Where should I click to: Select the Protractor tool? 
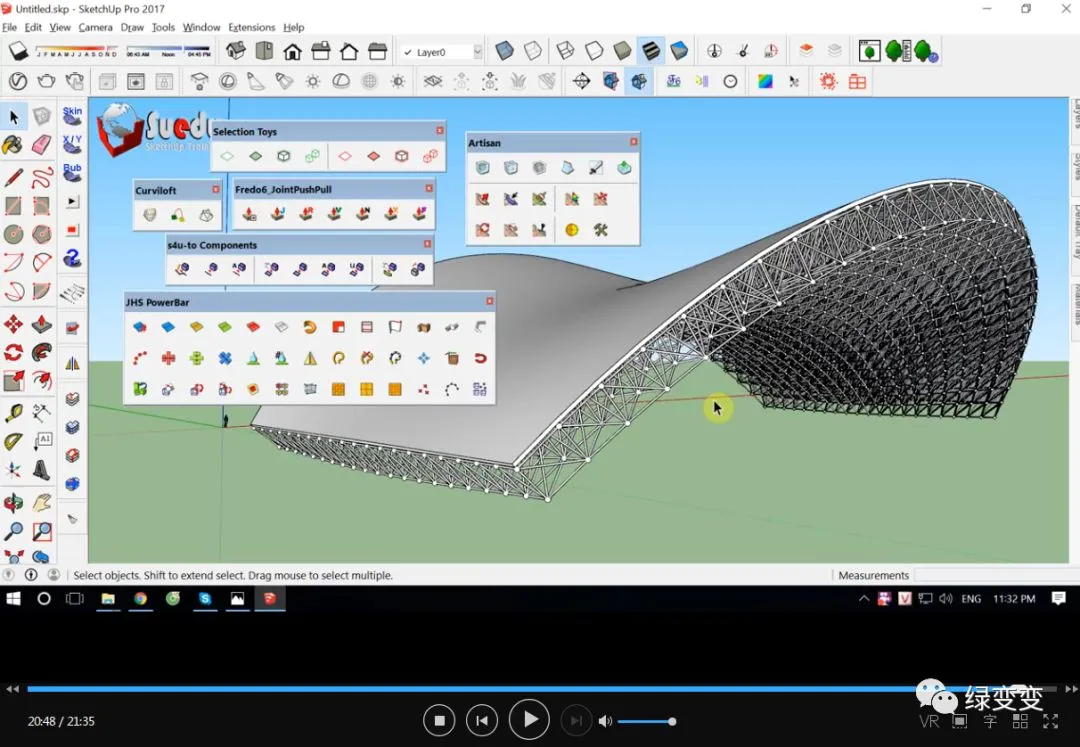tap(13, 441)
